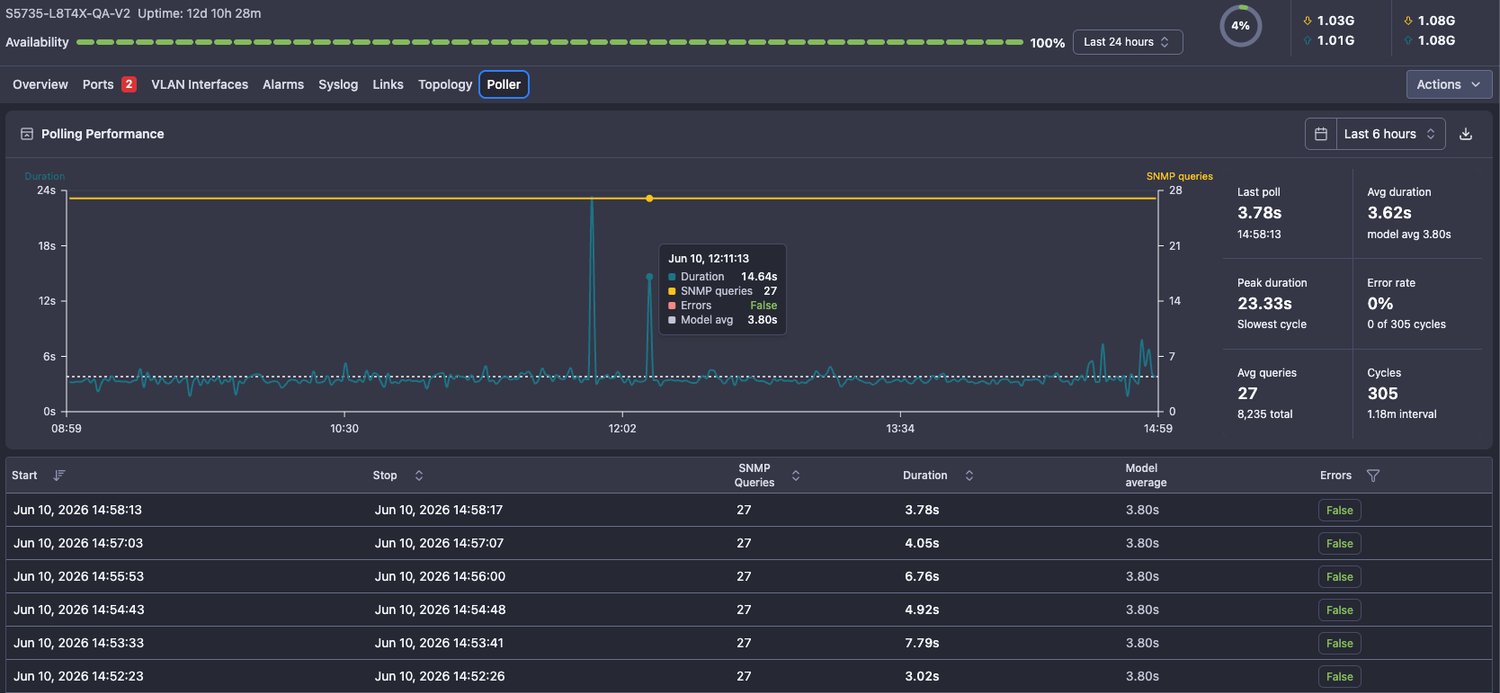This screenshot has width=1500, height=693.
Task: Open the Links tab
Action: click(x=388, y=85)
